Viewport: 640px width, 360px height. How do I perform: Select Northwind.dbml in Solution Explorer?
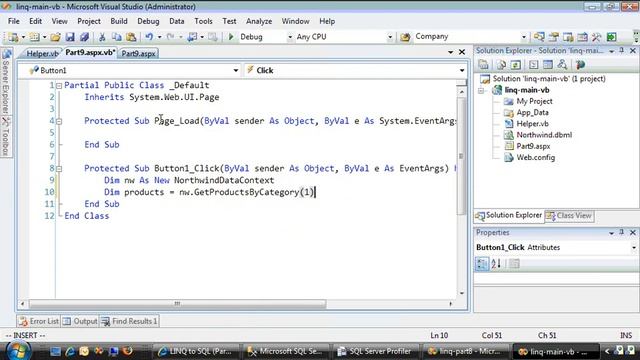pos(544,135)
